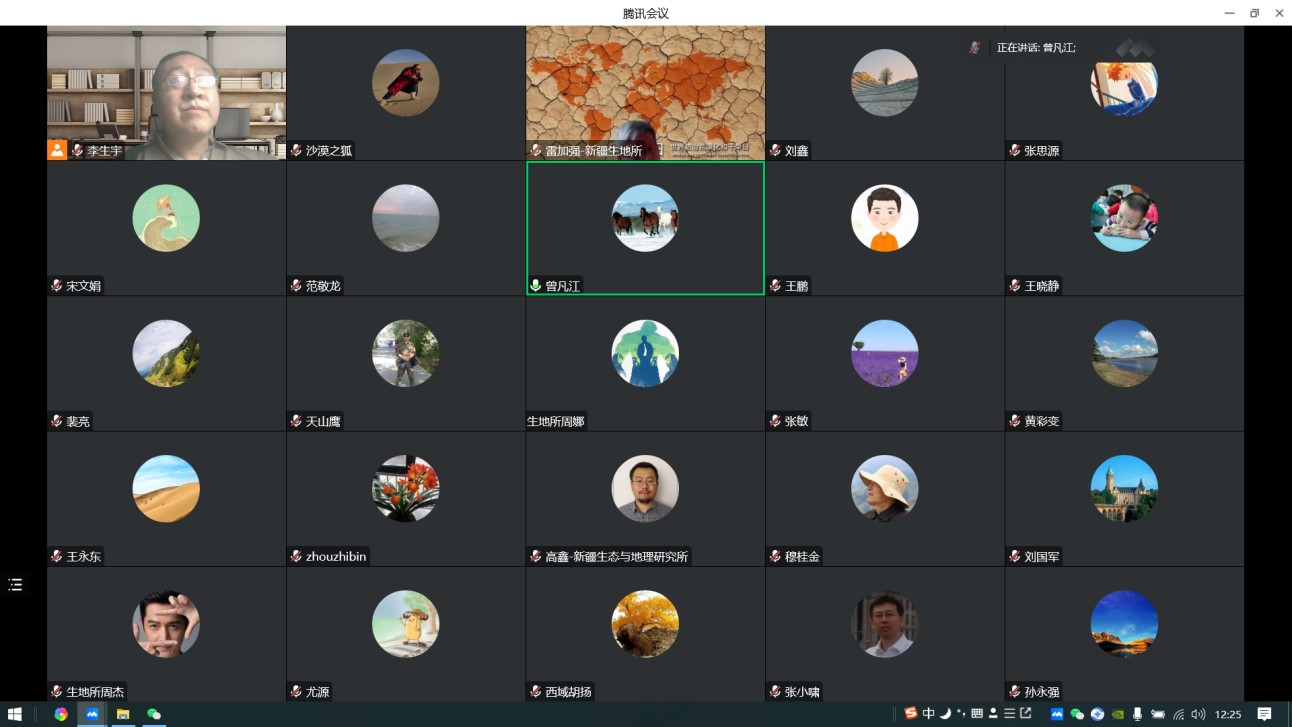Click the host icon beside 李生宇
Viewport: 1292px width, 727px height.
pos(57,150)
